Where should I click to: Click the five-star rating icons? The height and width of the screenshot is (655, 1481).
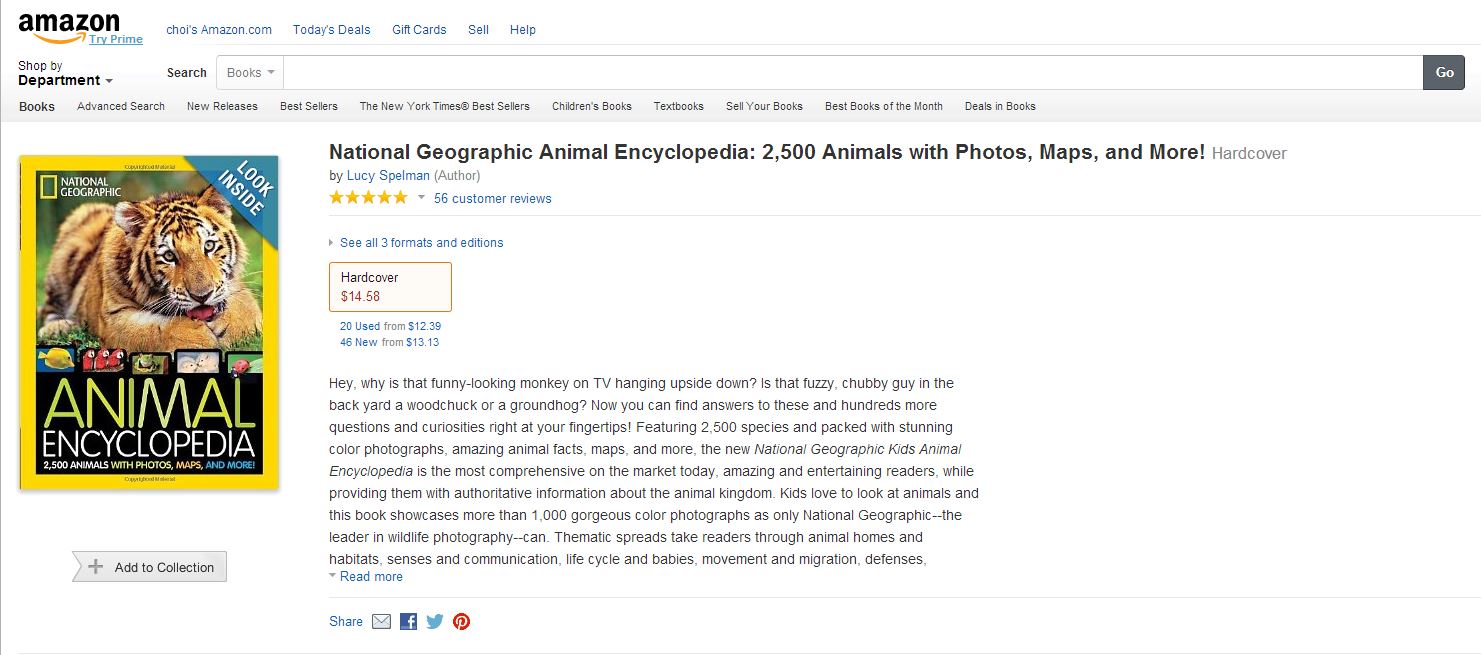[368, 198]
